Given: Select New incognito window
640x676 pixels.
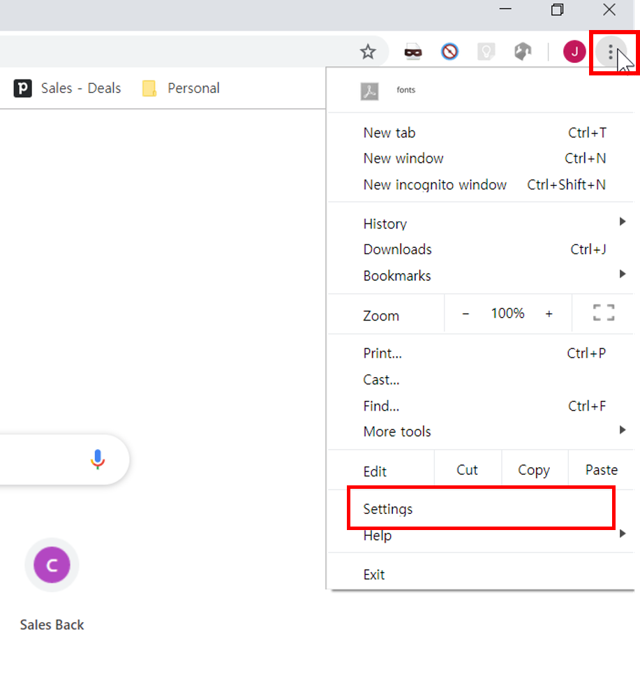Looking at the screenshot, I should coord(435,184).
